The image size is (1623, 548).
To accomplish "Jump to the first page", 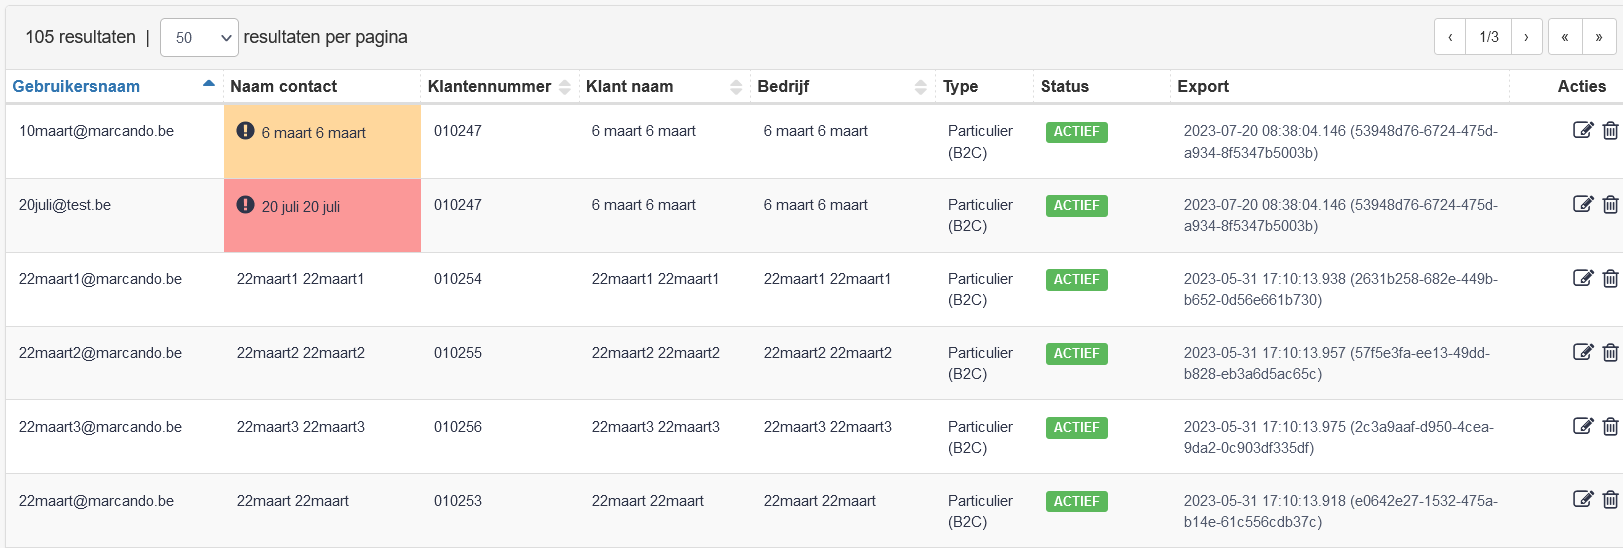I will point(1565,37).
